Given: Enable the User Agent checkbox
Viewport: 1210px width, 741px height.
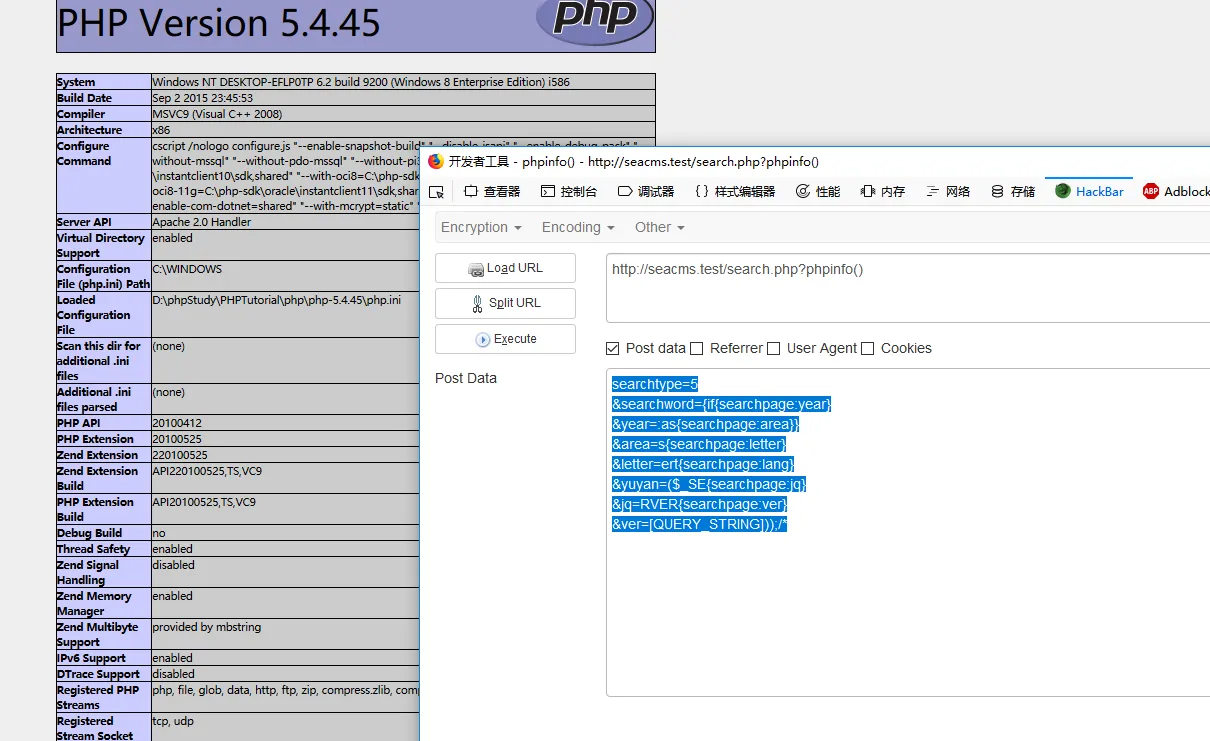Looking at the screenshot, I should [774, 348].
